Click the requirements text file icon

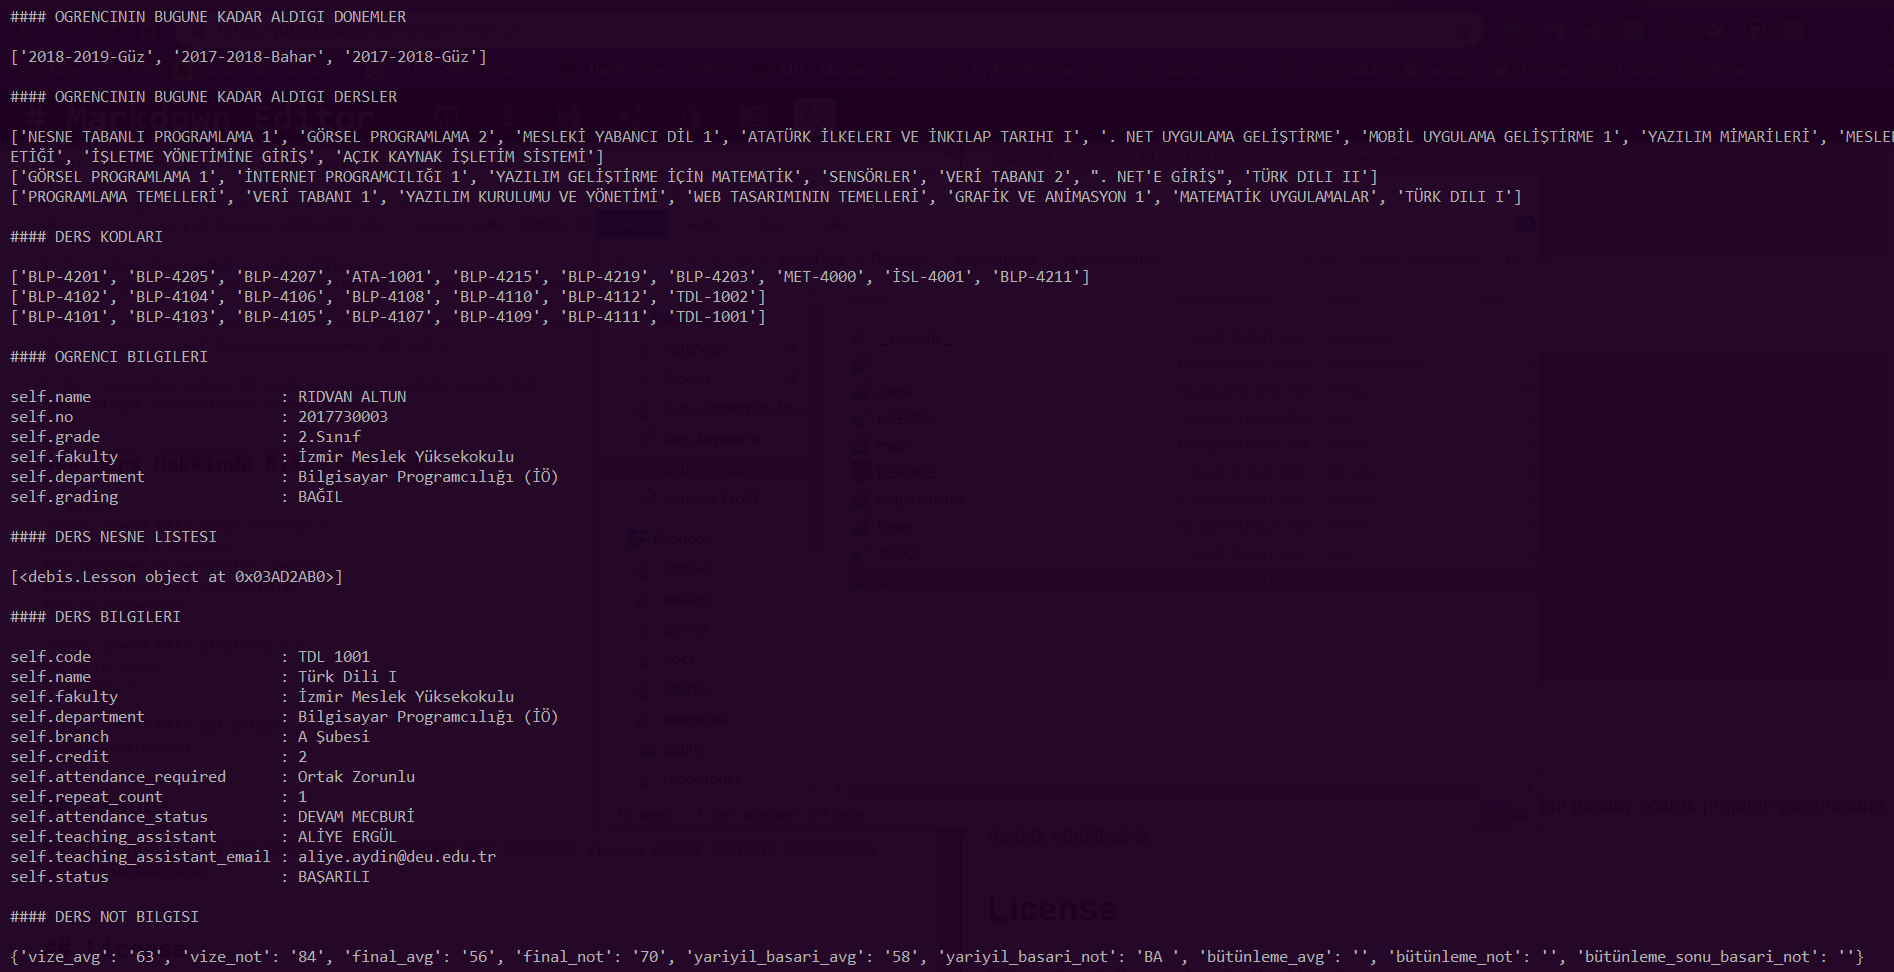tap(860, 499)
